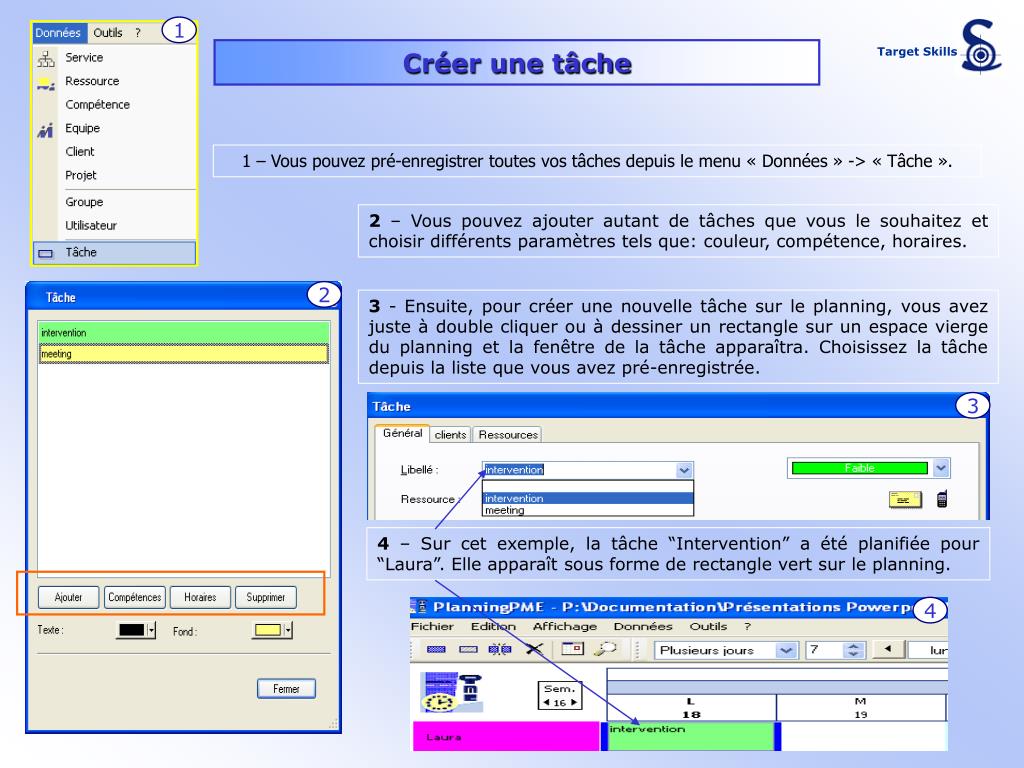This screenshot has width=1024, height=768.
Task: Click the Target Skills logo
Action: (x=939, y=47)
